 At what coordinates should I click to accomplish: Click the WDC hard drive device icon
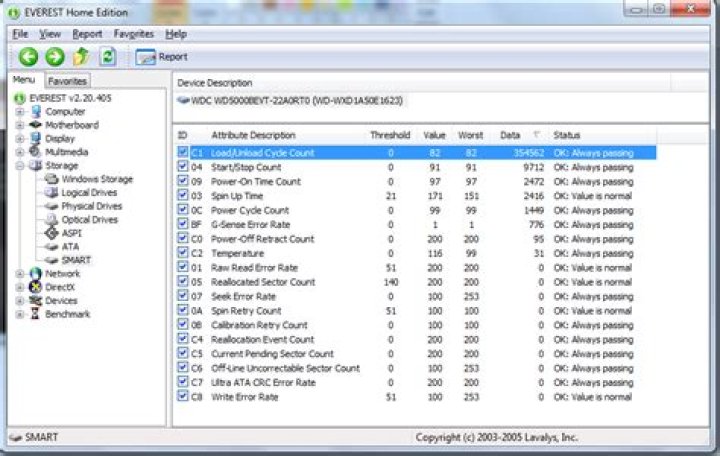184,100
